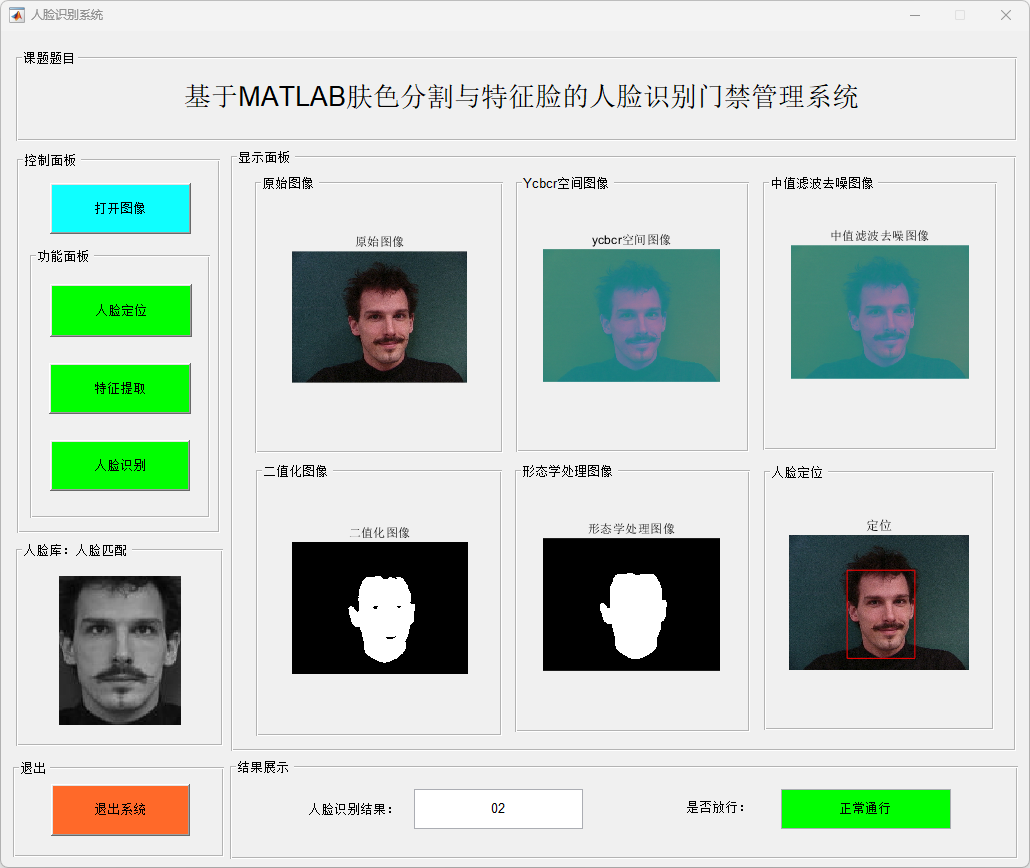Click the 是否放行： label
This screenshot has width=1030, height=868.
tap(716, 808)
